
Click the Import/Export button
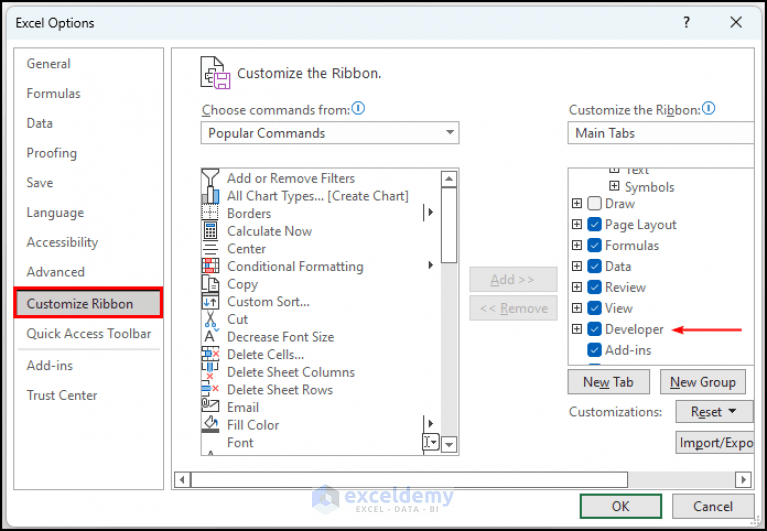(x=715, y=442)
